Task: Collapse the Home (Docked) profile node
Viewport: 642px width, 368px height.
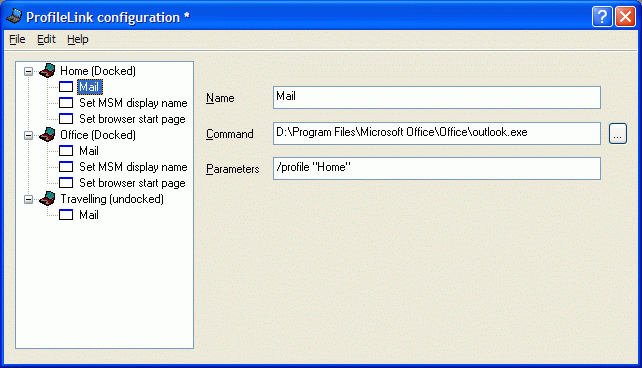Action: coord(28,71)
